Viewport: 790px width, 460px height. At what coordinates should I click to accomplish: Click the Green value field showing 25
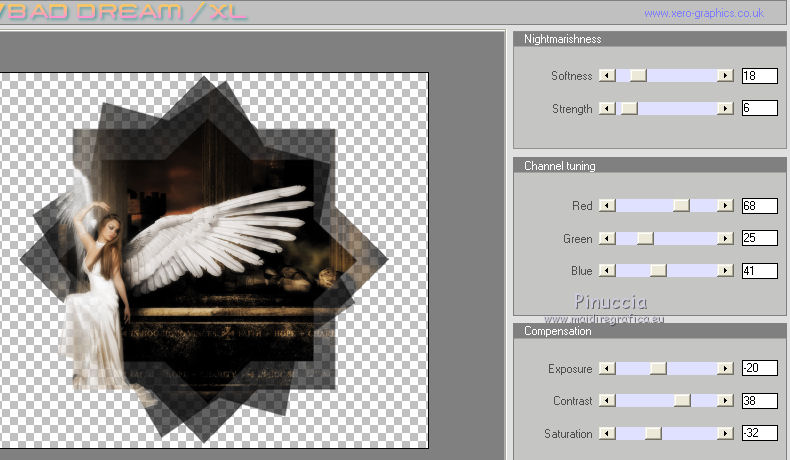760,238
